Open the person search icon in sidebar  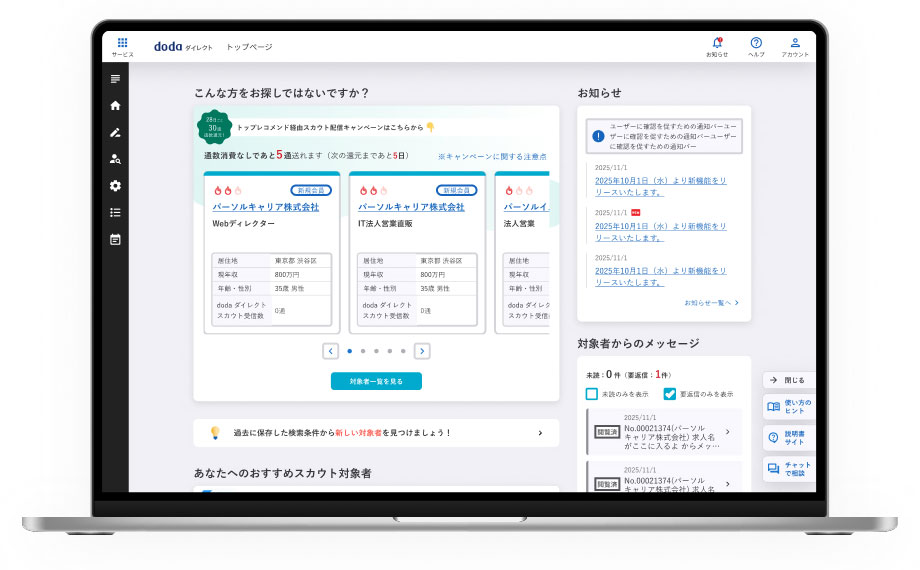click(115, 159)
